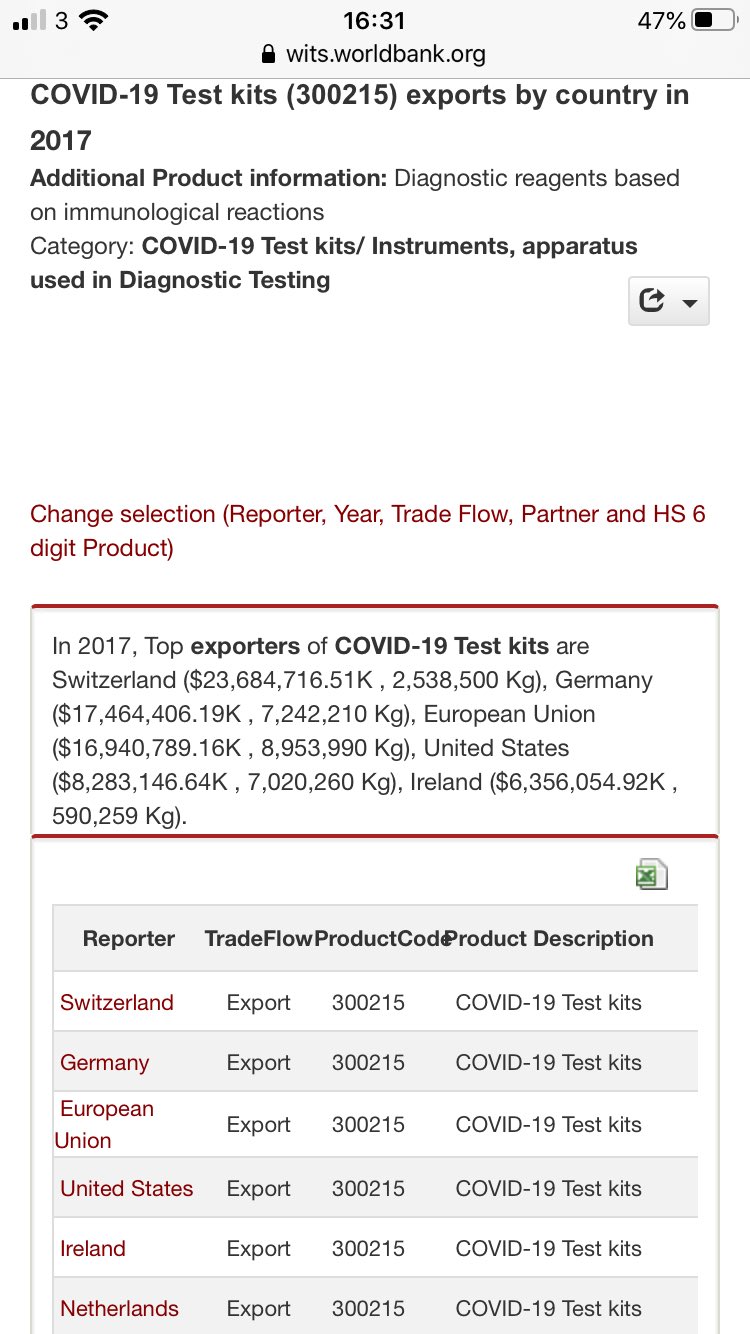Open the Germany reporter link
This screenshot has width=750, height=1334.
point(105,1062)
